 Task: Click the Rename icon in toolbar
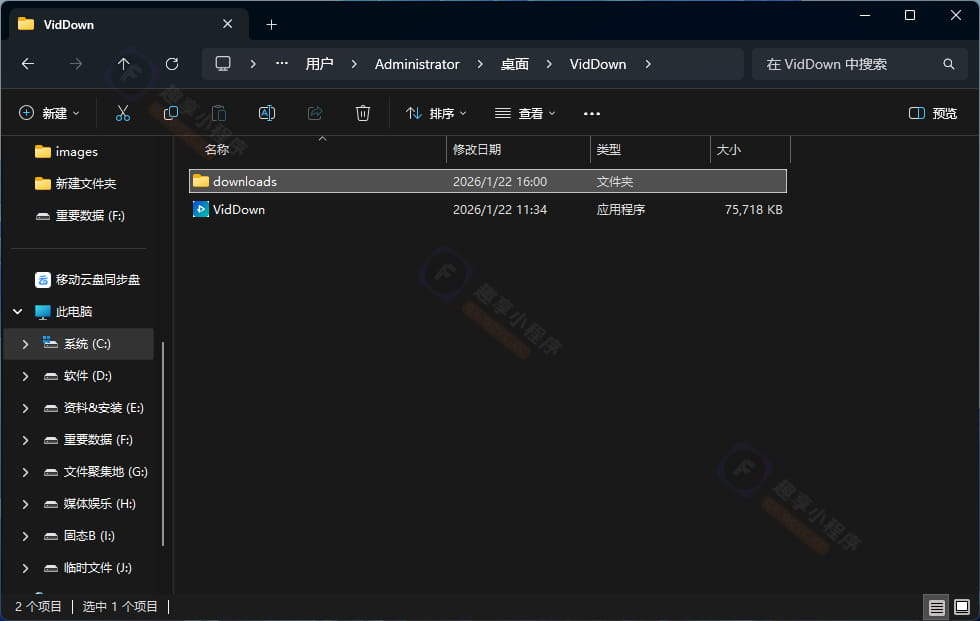[267, 113]
